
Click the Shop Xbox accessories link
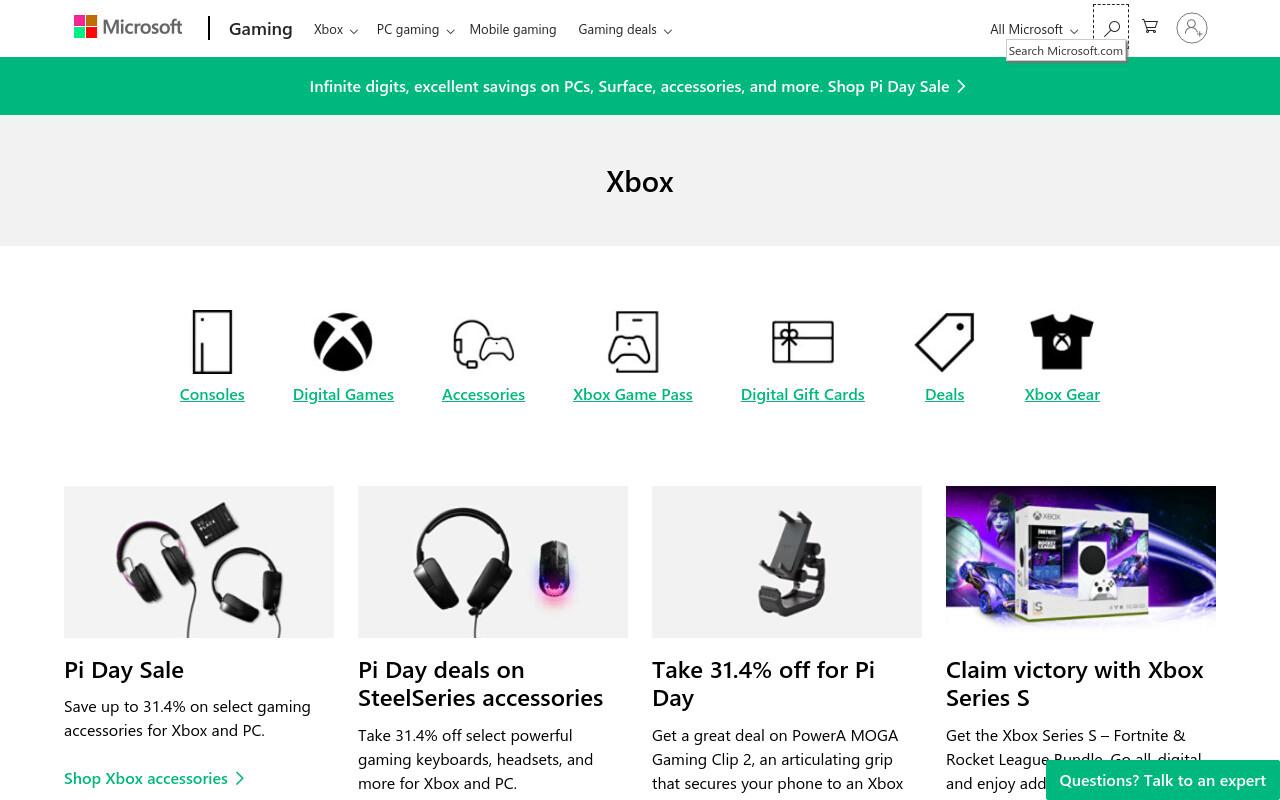pos(154,778)
